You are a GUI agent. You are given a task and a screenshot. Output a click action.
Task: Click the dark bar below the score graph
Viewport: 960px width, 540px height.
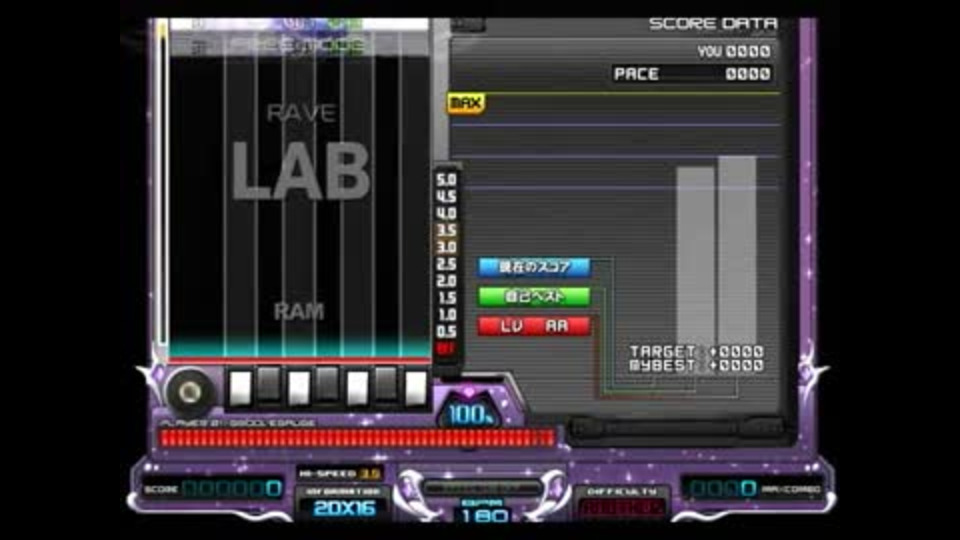pyautogui.click(x=677, y=427)
